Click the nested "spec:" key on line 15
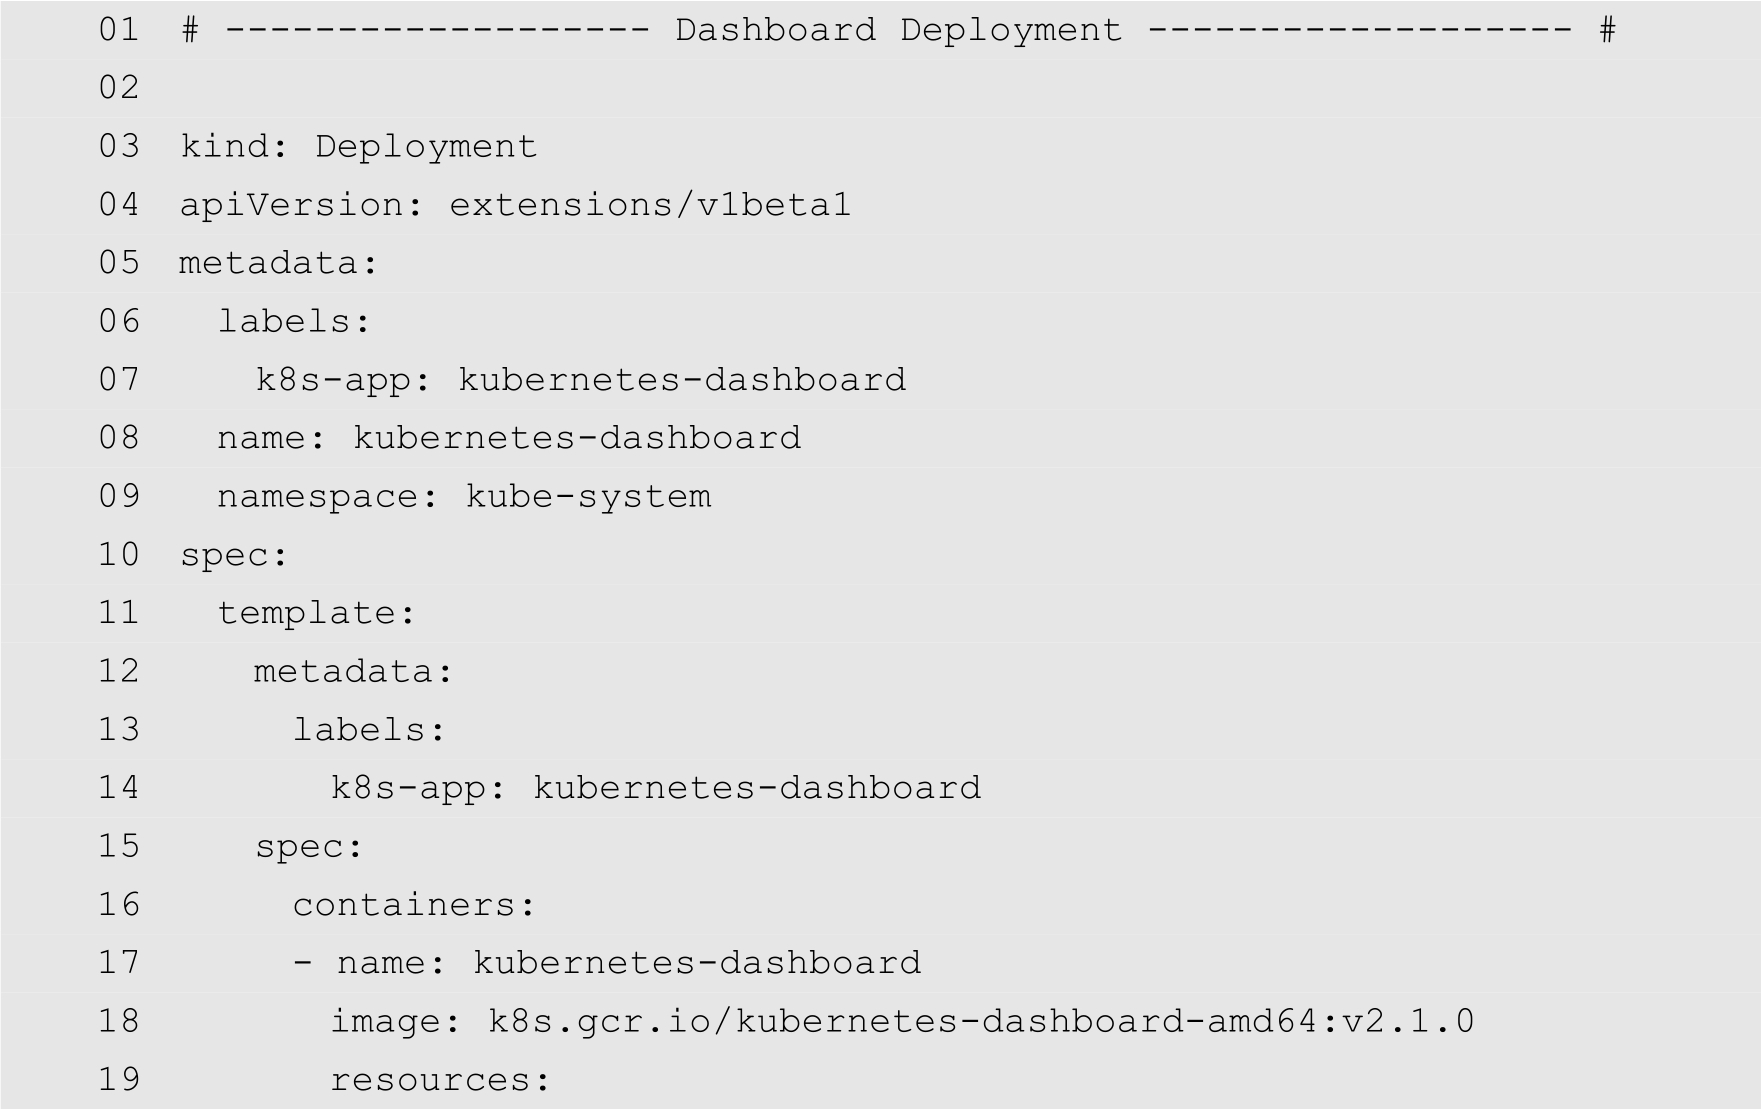Screen dimensions: 1761x1109 309,847
